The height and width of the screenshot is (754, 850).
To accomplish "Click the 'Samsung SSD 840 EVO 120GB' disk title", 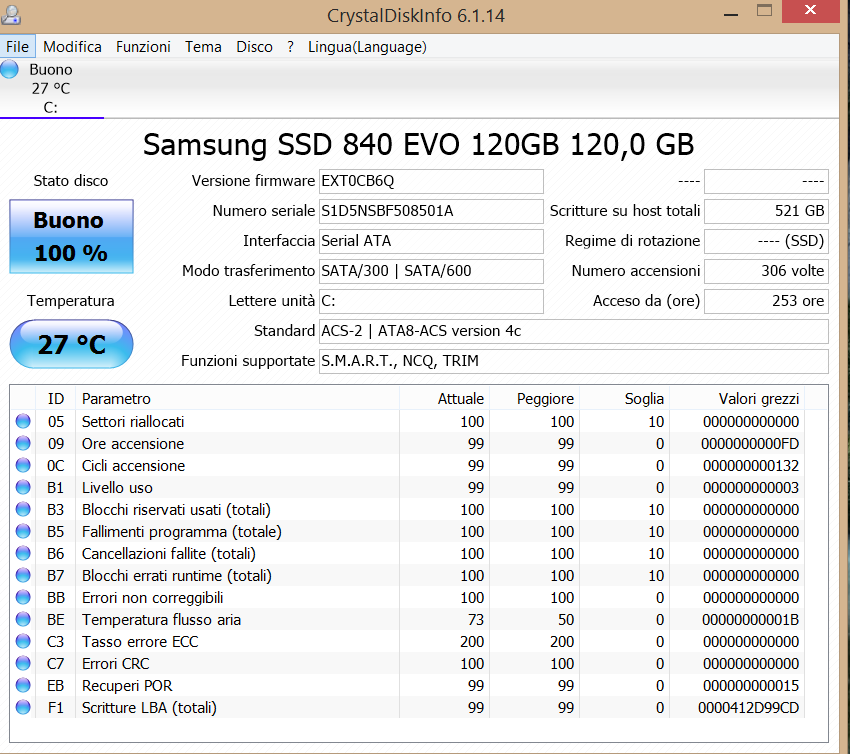I will coord(418,145).
